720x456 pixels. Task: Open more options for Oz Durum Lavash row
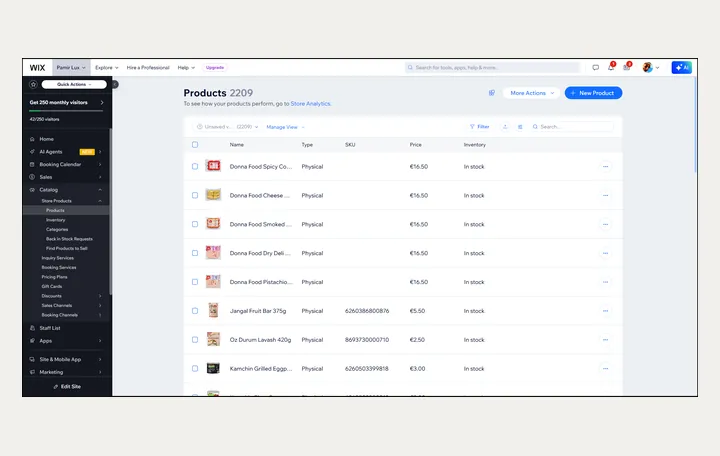click(605, 340)
